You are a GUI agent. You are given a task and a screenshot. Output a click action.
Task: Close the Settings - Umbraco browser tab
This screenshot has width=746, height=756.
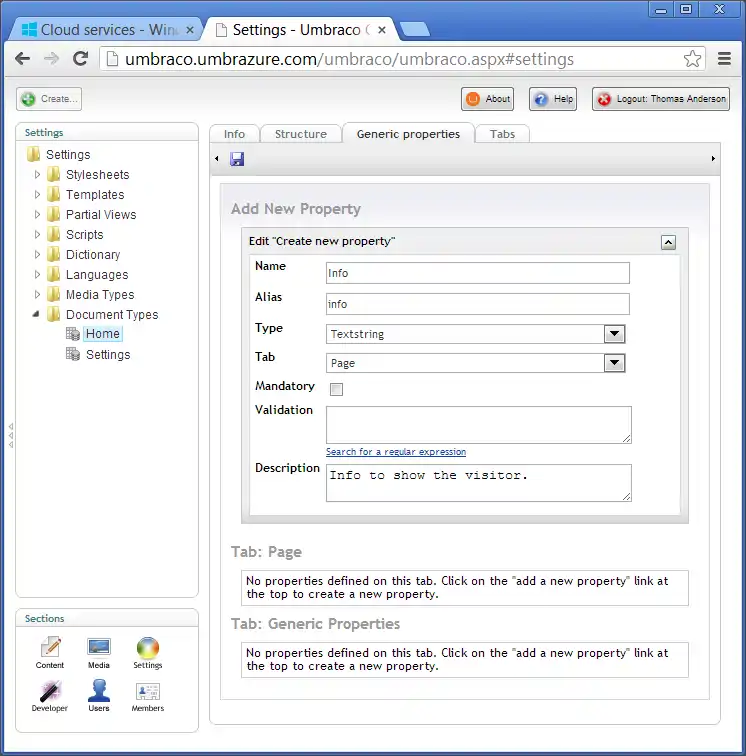click(381, 30)
